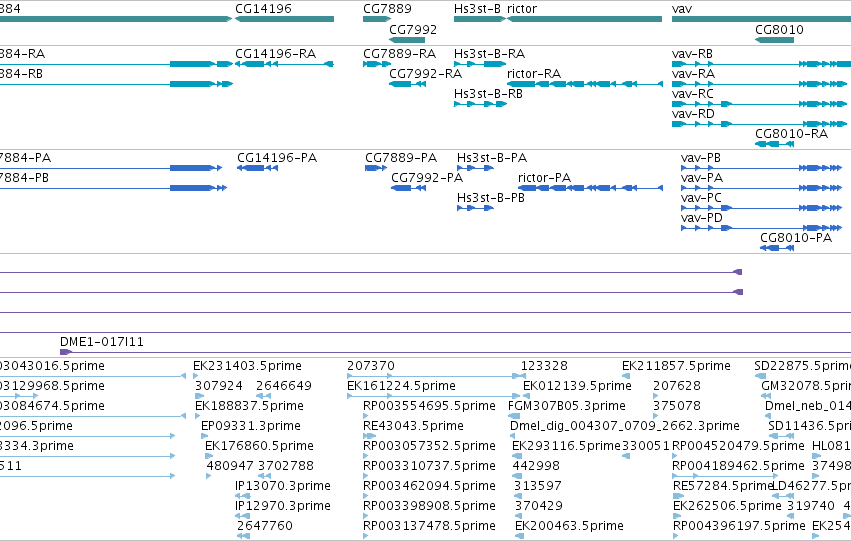Image resolution: width=851 pixels, height=541 pixels.
Task: Click the 207628 feature label
Action: click(677, 386)
